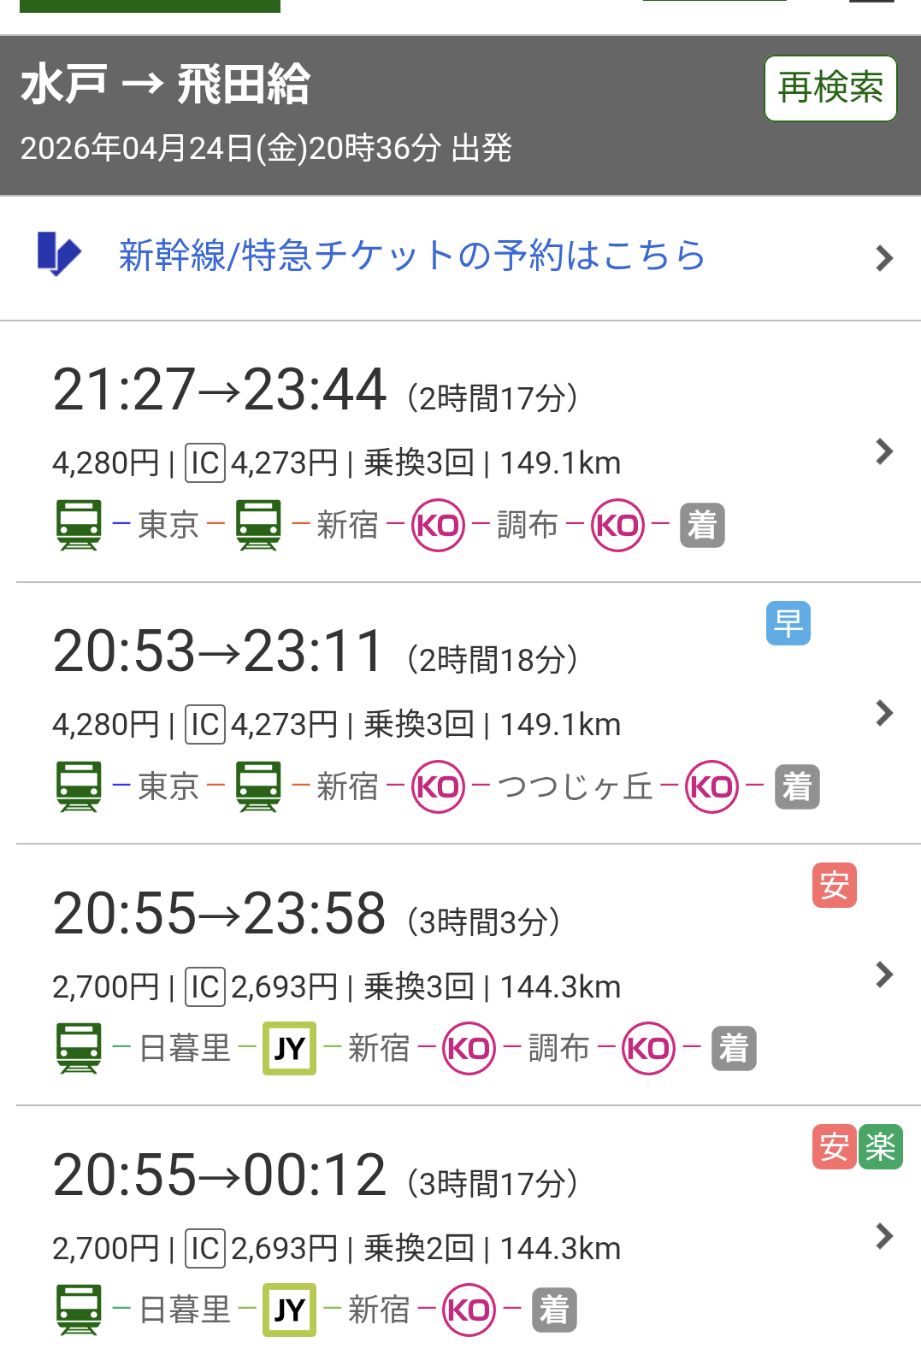Viewport: 921px width, 1366px height.
Task: Open the chevron on the ticket reservation row
Action: tap(883, 258)
